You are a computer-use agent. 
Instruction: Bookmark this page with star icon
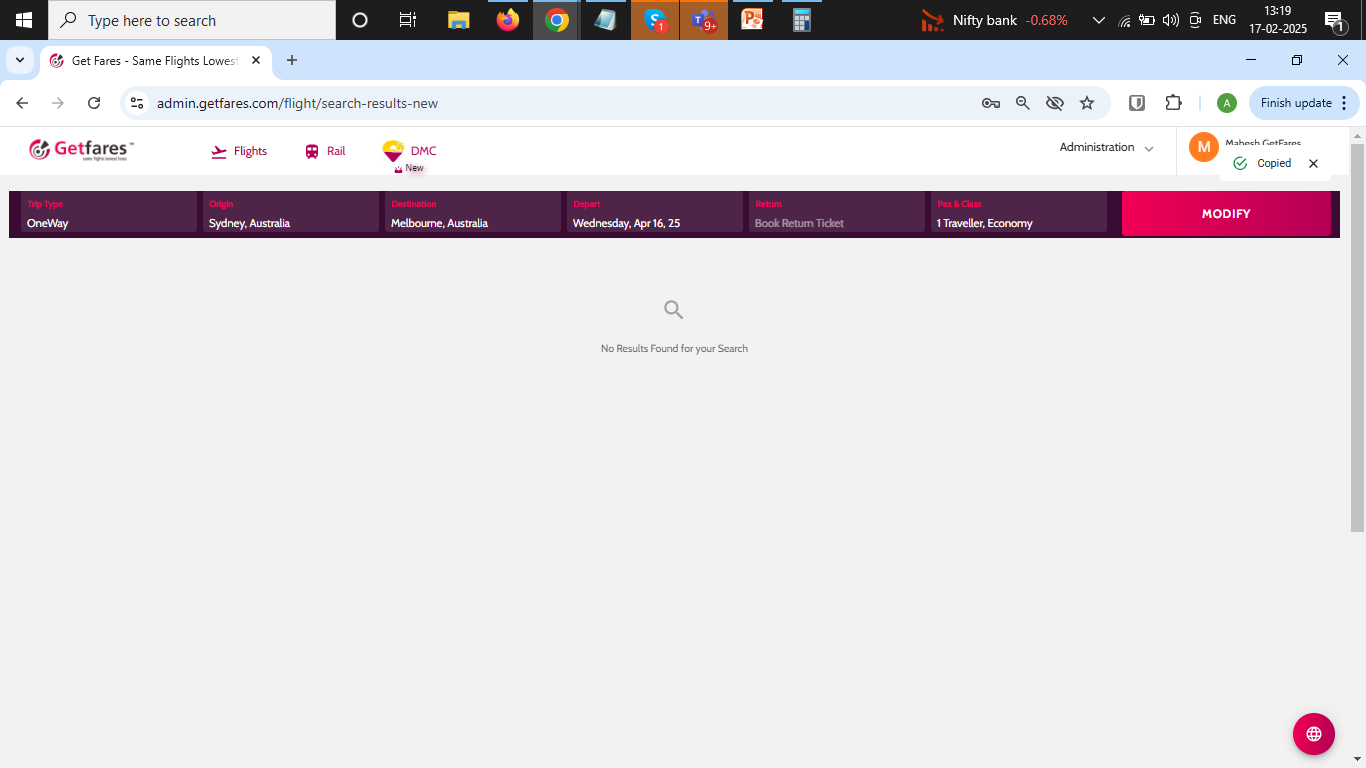coord(1087,103)
